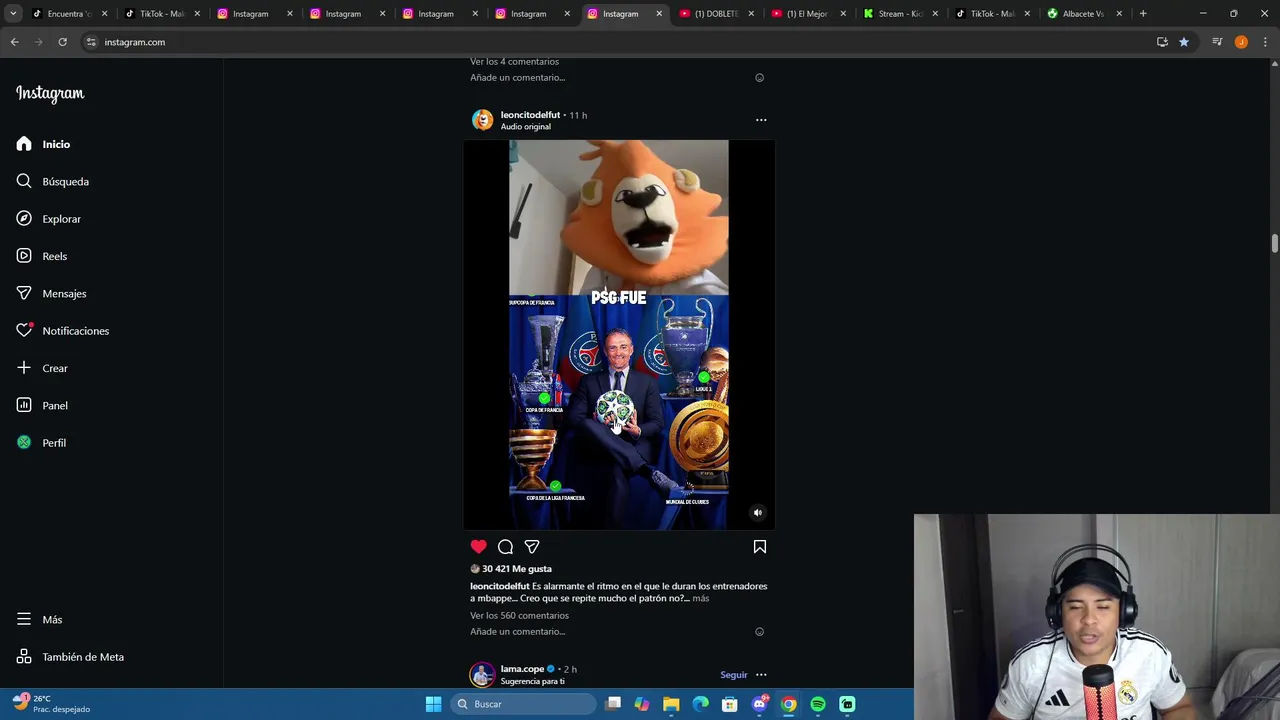Open the Chrome three-dot menu
The height and width of the screenshot is (720, 1280).
tap(1264, 42)
